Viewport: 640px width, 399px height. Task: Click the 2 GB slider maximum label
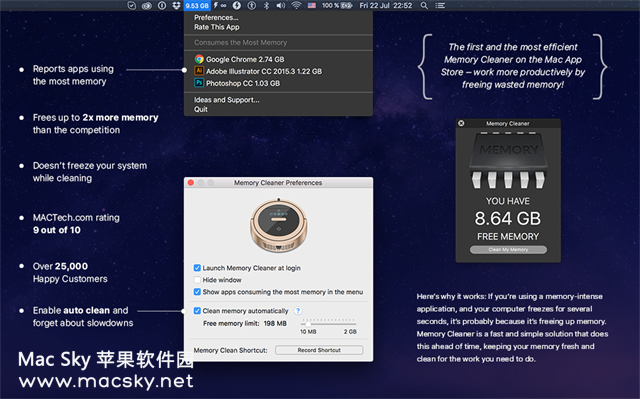tap(350, 332)
